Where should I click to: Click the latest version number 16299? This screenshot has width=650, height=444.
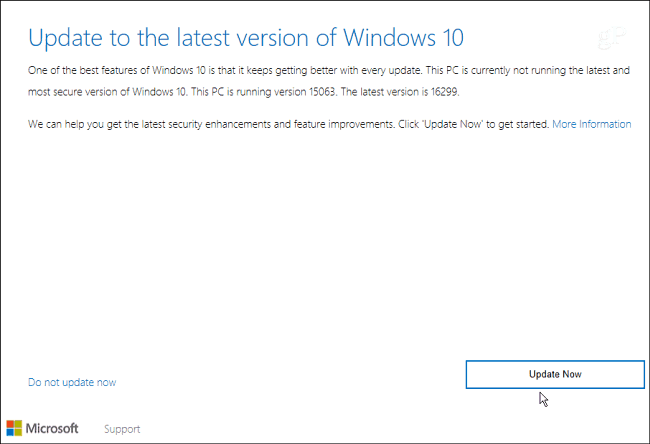click(444, 92)
